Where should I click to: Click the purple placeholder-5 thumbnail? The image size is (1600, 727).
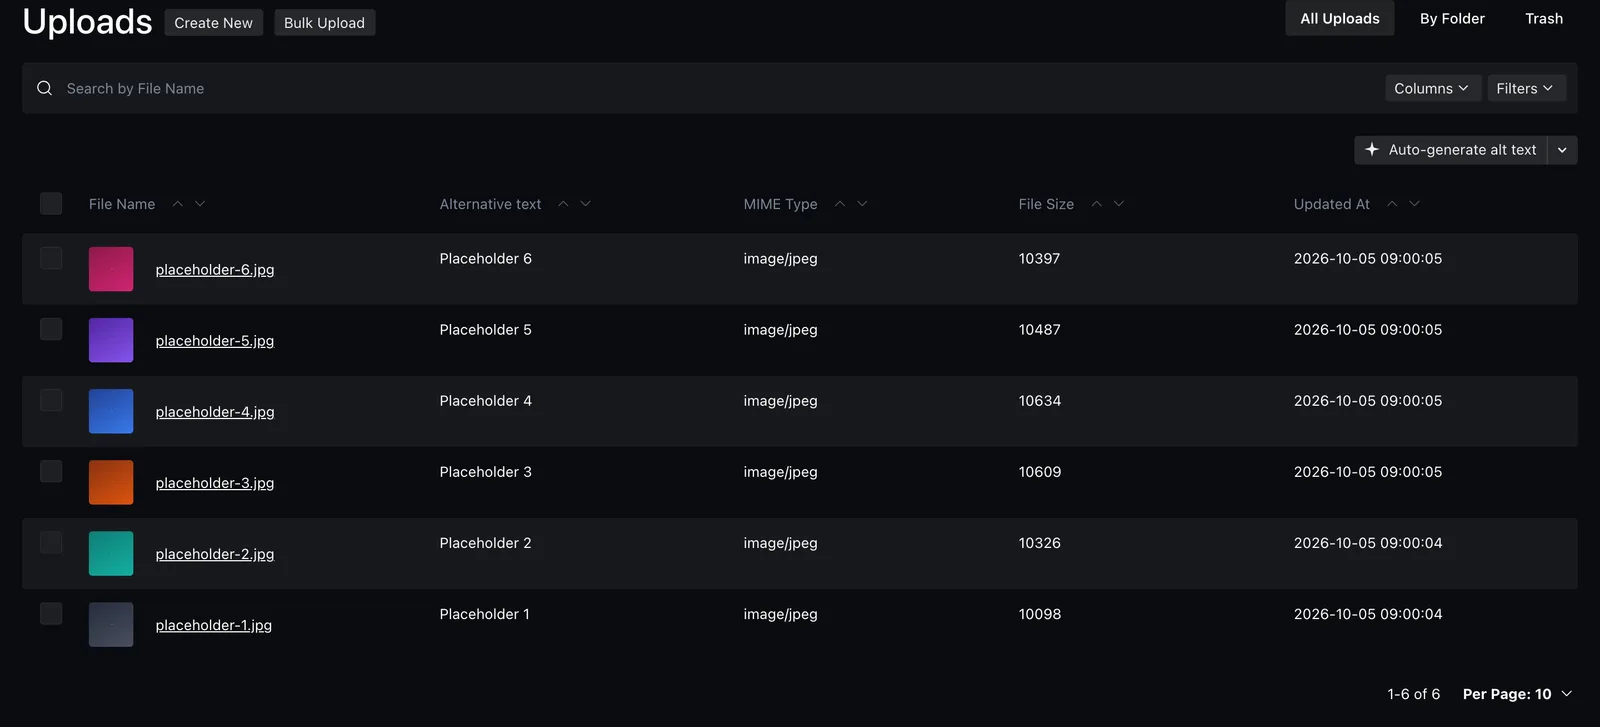[x=111, y=340]
